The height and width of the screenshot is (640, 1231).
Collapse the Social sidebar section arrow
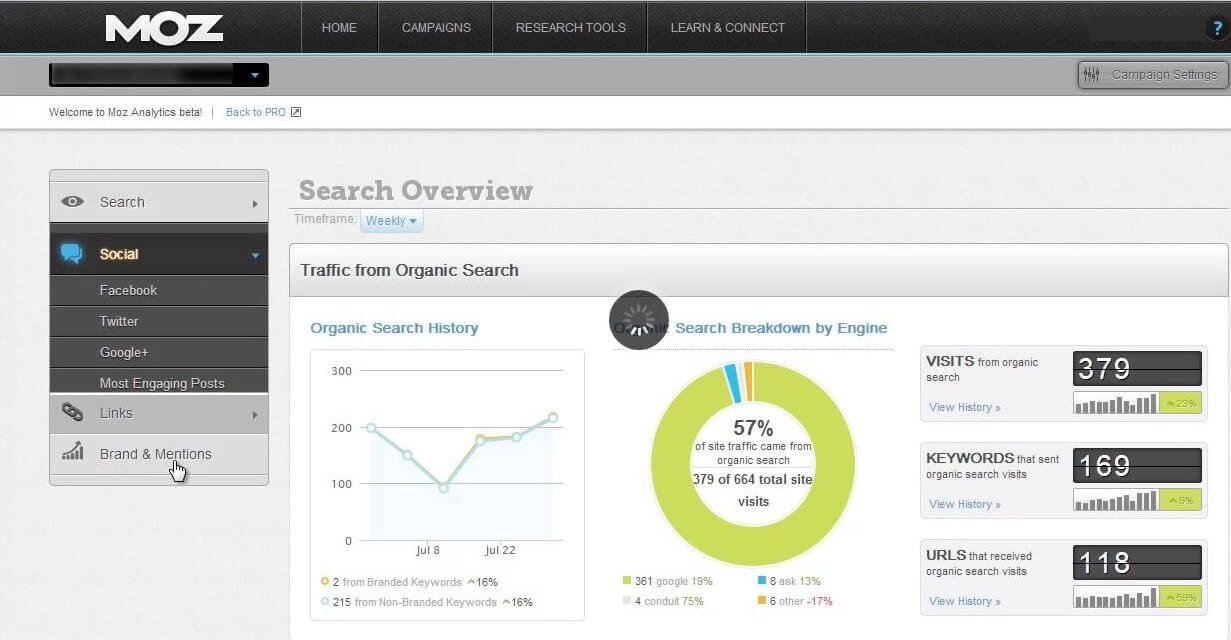pos(255,256)
